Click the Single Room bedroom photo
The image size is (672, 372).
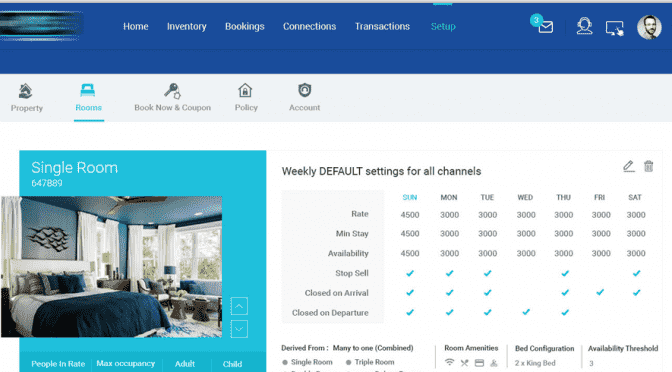[x=111, y=267]
